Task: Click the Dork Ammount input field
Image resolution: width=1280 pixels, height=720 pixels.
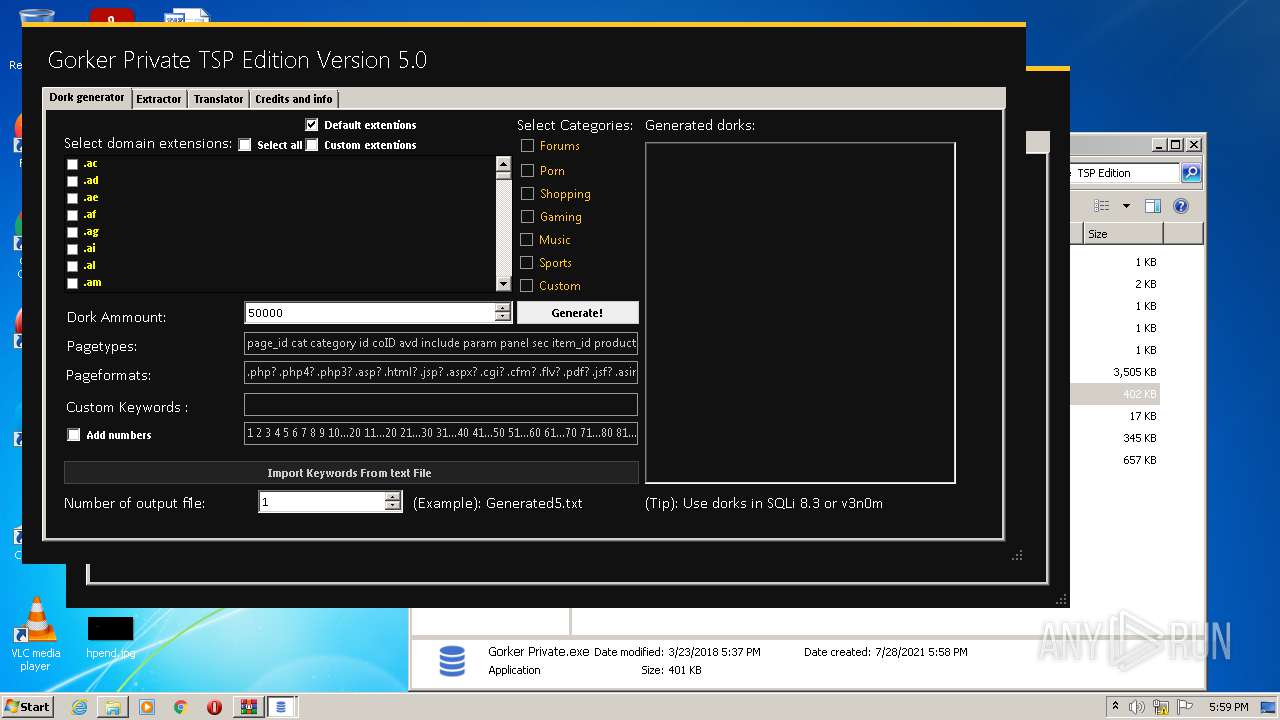Action: click(369, 313)
